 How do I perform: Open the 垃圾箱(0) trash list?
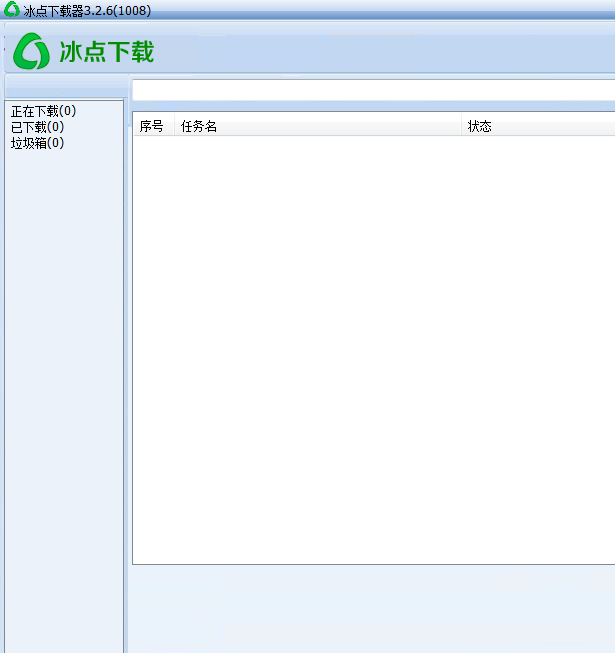(37, 143)
